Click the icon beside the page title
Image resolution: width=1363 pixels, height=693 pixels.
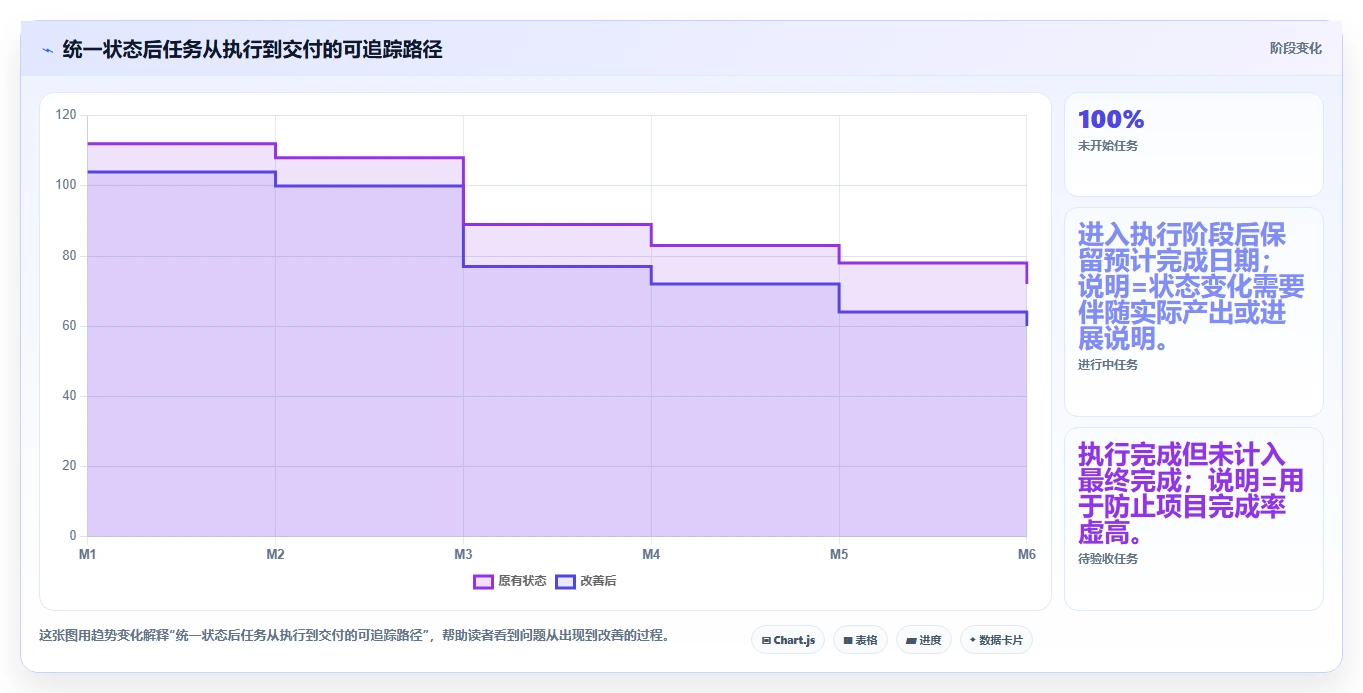(x=47, y=49)
